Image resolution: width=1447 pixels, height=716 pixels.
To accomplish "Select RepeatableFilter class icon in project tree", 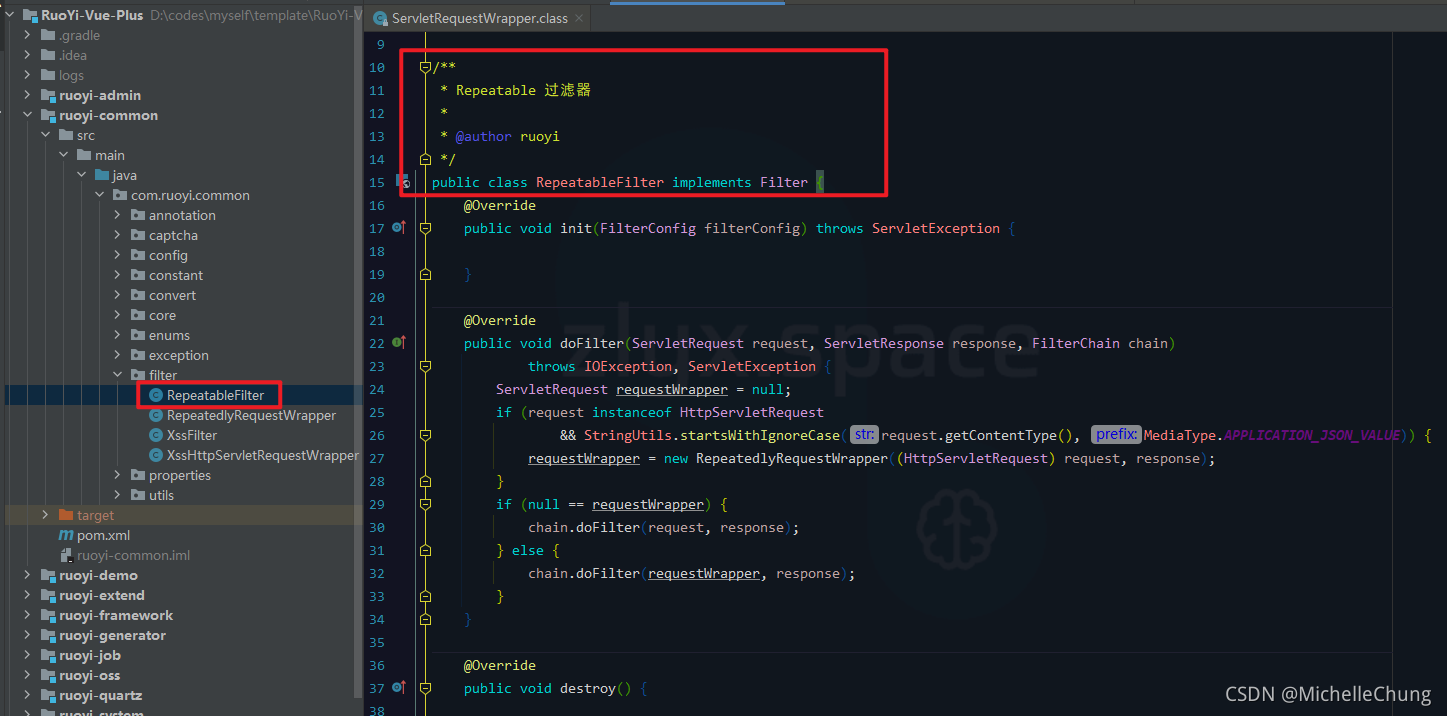I will [x=155, y=395].
